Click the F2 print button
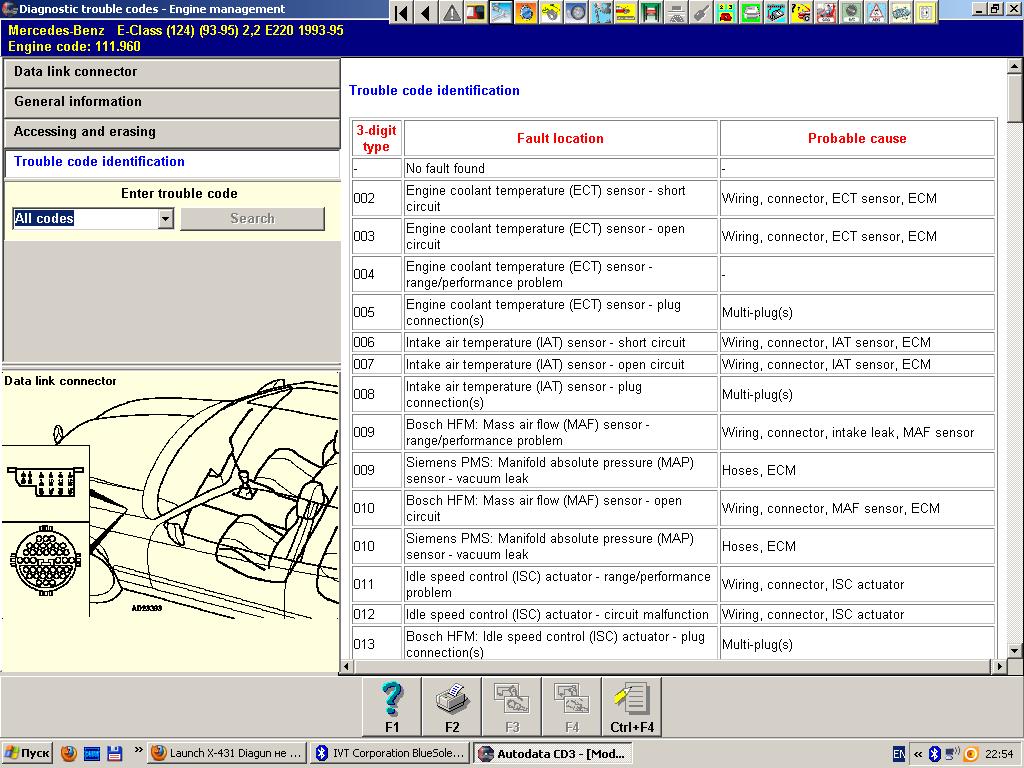Screen dimensions: 1024x768 point(452,706)
